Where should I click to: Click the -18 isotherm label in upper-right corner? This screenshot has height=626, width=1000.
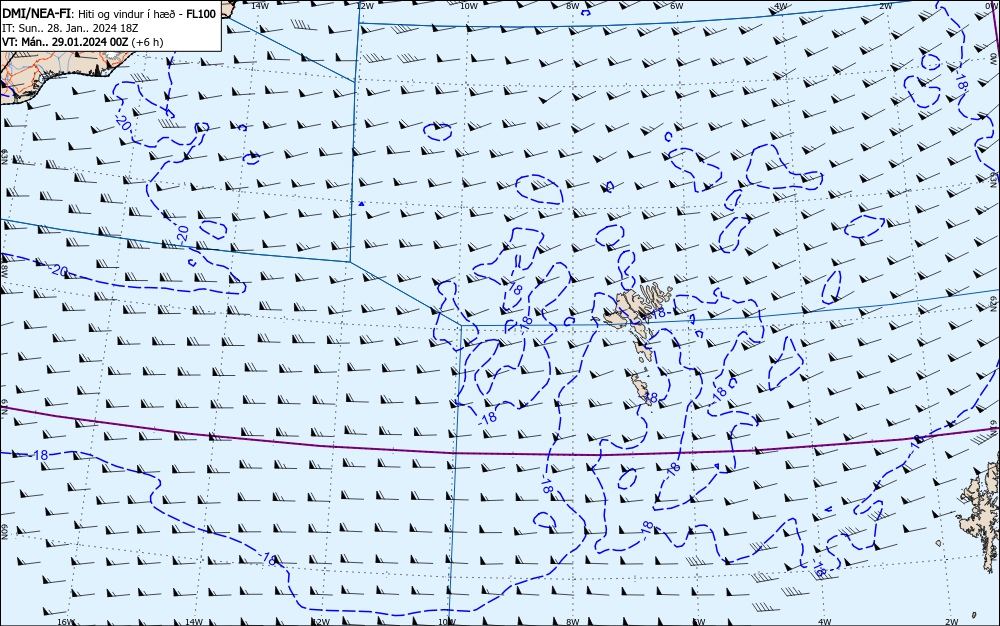click(960, 80)
